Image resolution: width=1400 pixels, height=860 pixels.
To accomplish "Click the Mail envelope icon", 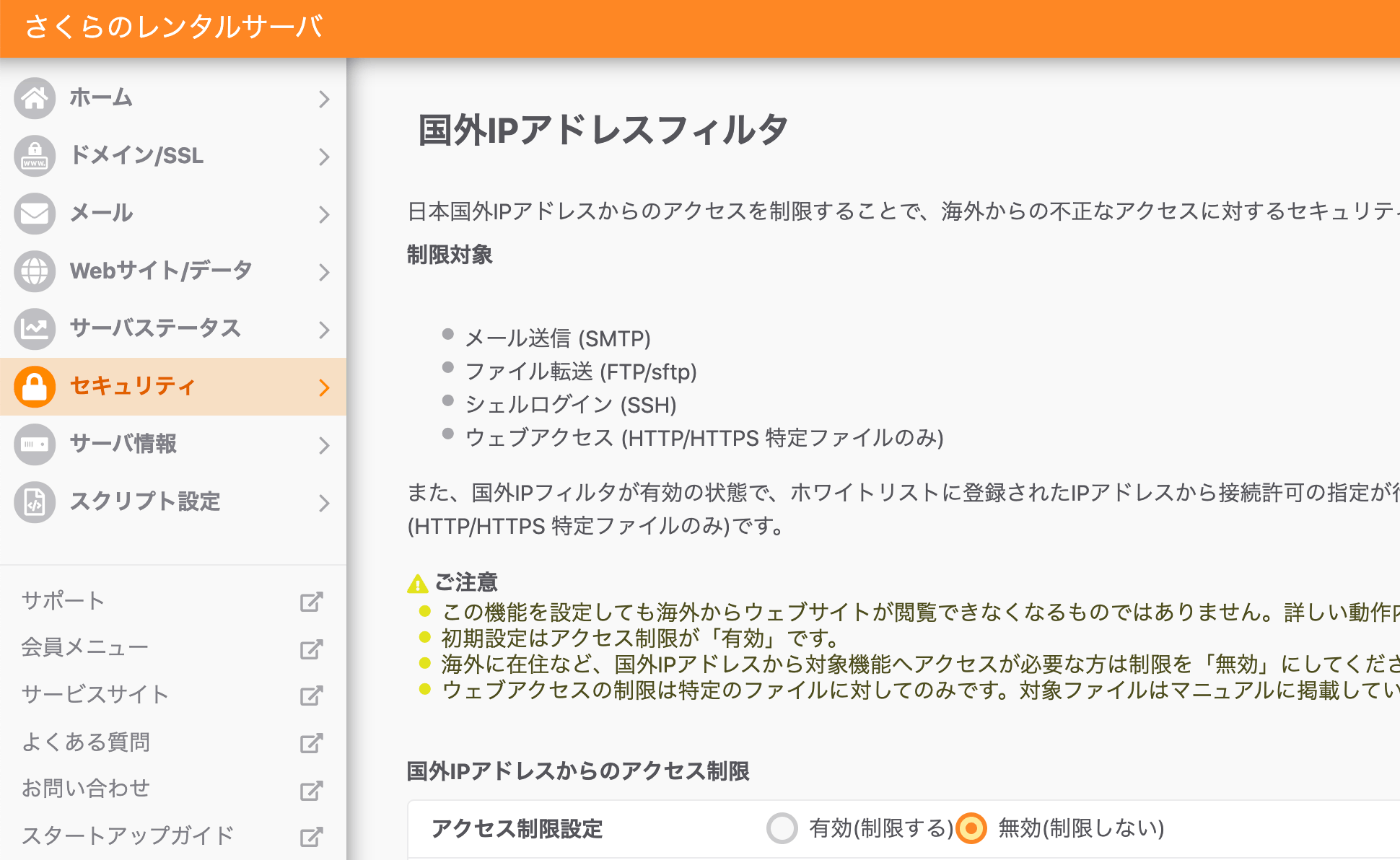I will click(x=35, y=213).
